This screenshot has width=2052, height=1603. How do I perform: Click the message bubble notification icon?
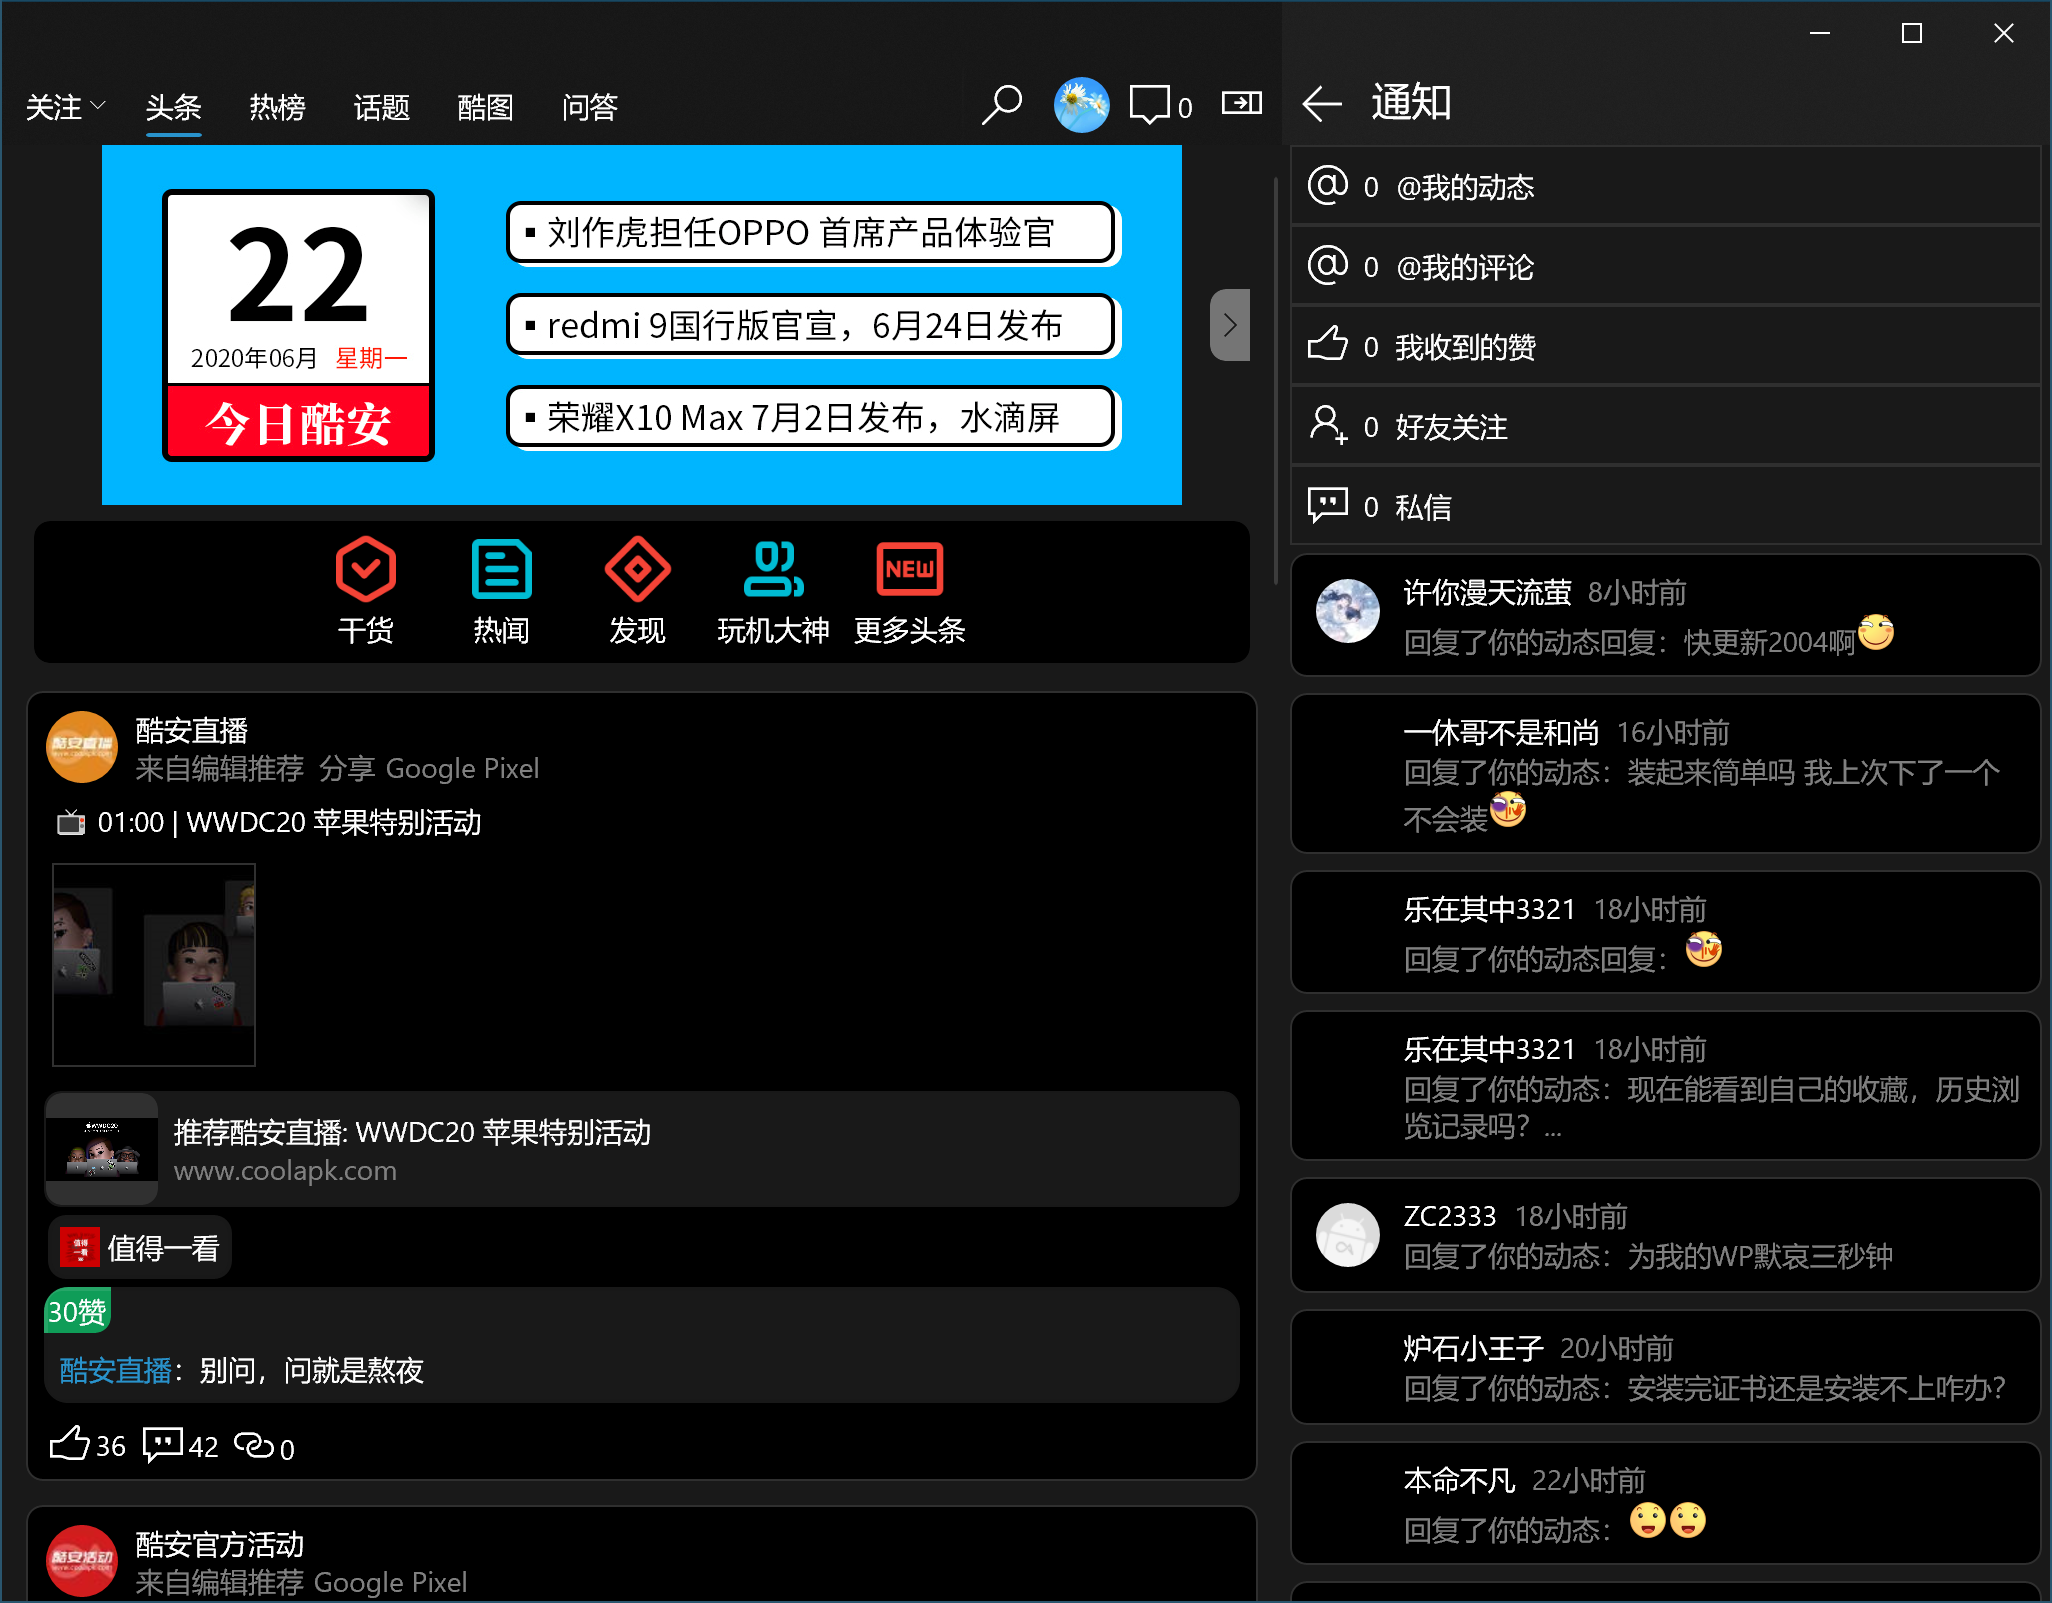[x=1151, y=104]
